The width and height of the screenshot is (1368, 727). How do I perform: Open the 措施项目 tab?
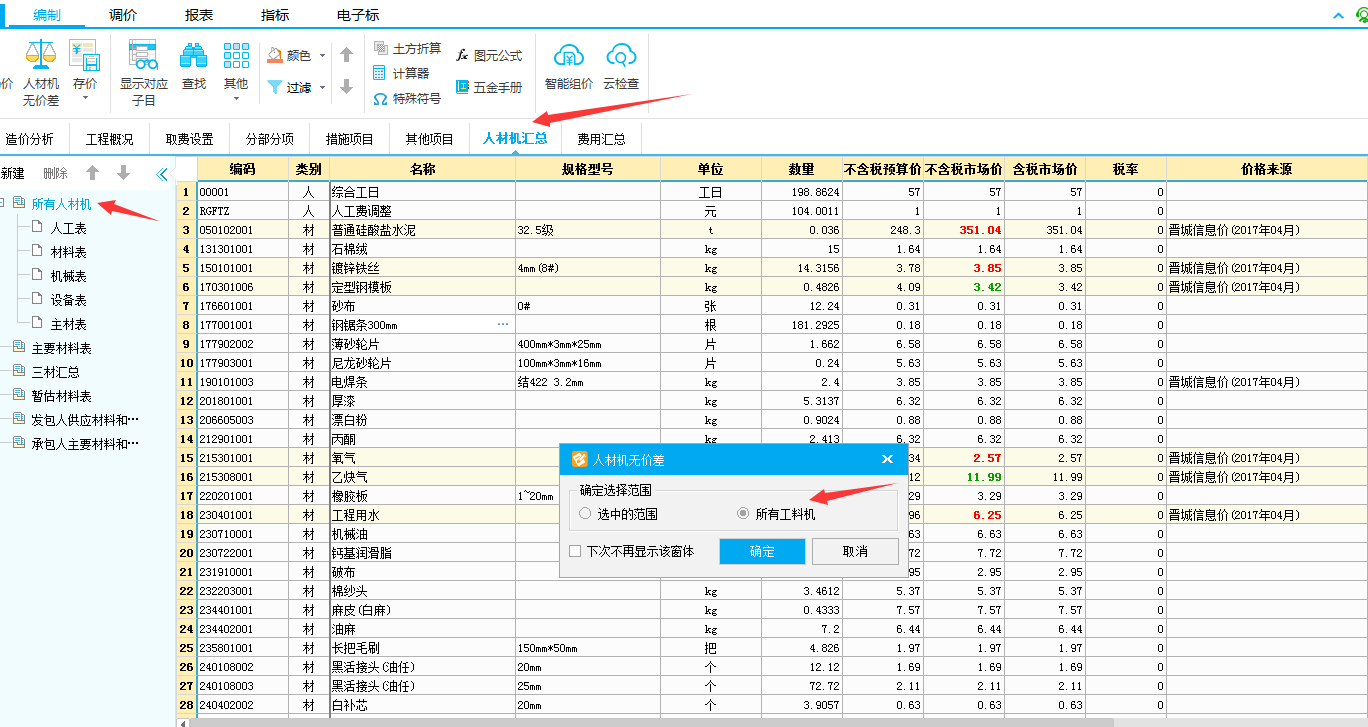click(349, 139)
